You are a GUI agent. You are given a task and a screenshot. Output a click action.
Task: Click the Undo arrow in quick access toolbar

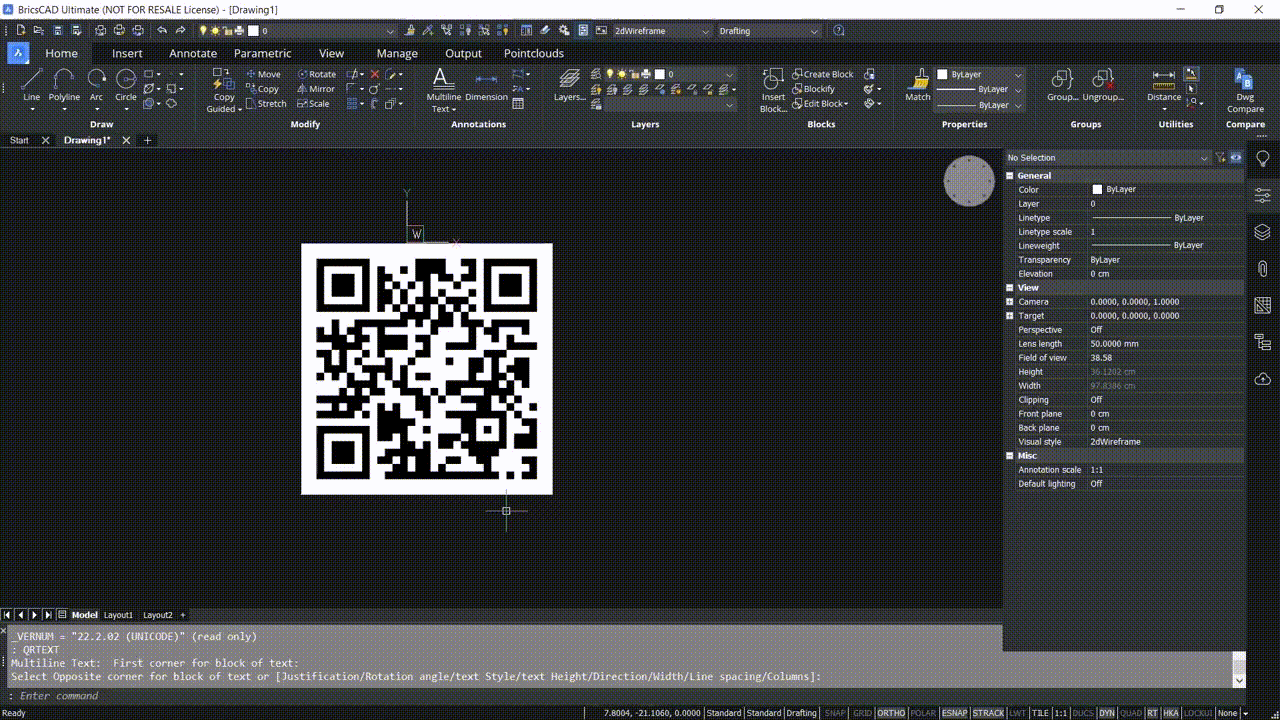(162, 31)
